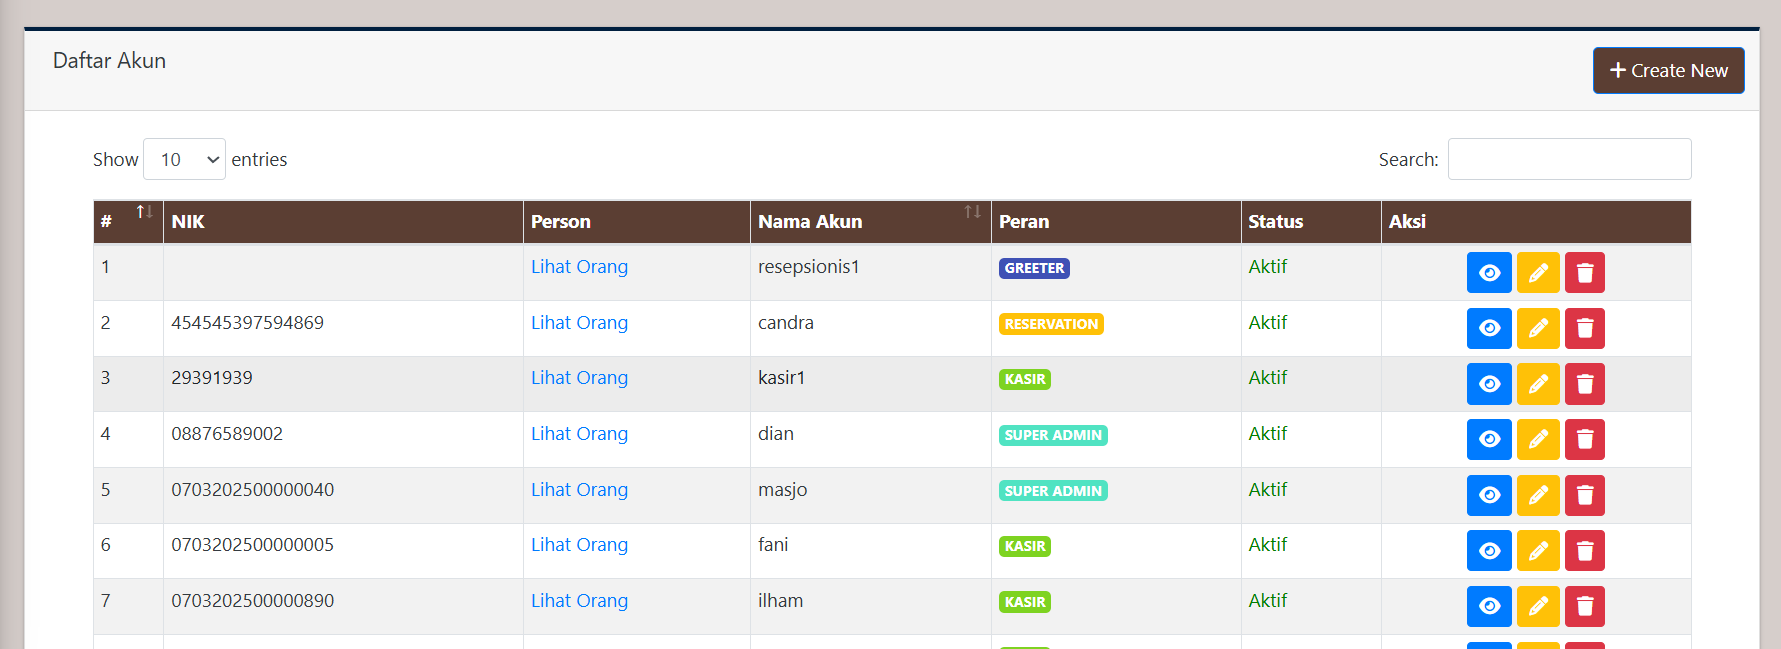The image size is (1781, 649).
Task: Open the show entries dropdown
Action: pyautogui.click(x=184, y=160)
